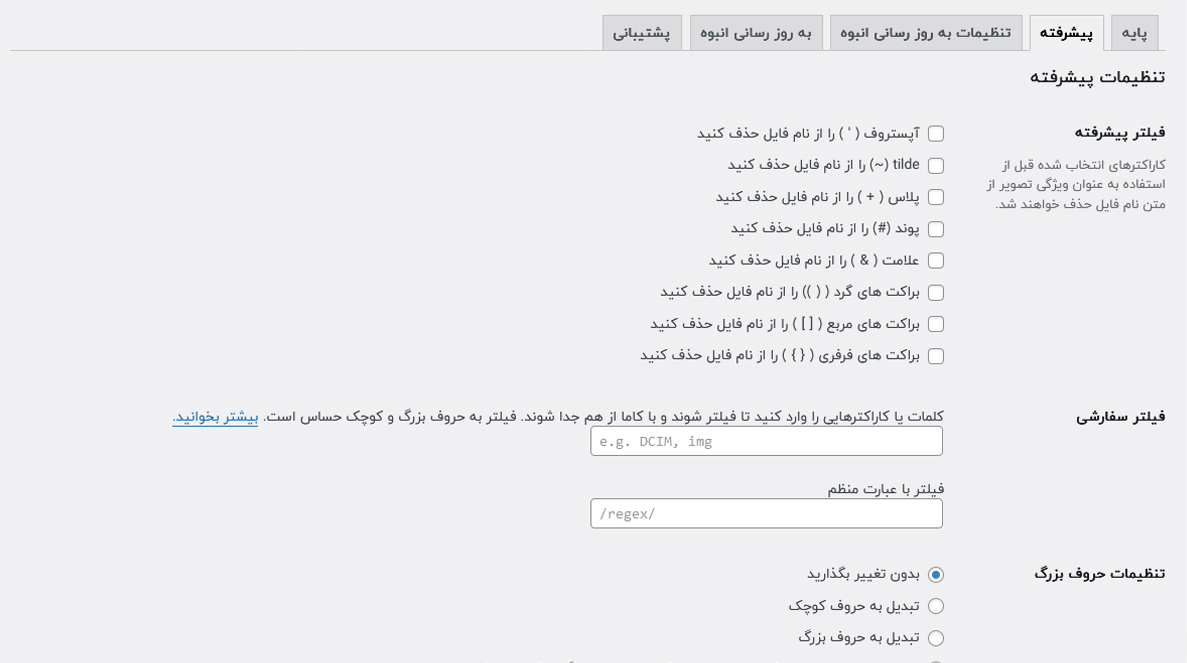Click the تنظیمات پیشرفته heading
Image resolution: width=1187 pixels, height=663 pixels.
click(1097, 77)
